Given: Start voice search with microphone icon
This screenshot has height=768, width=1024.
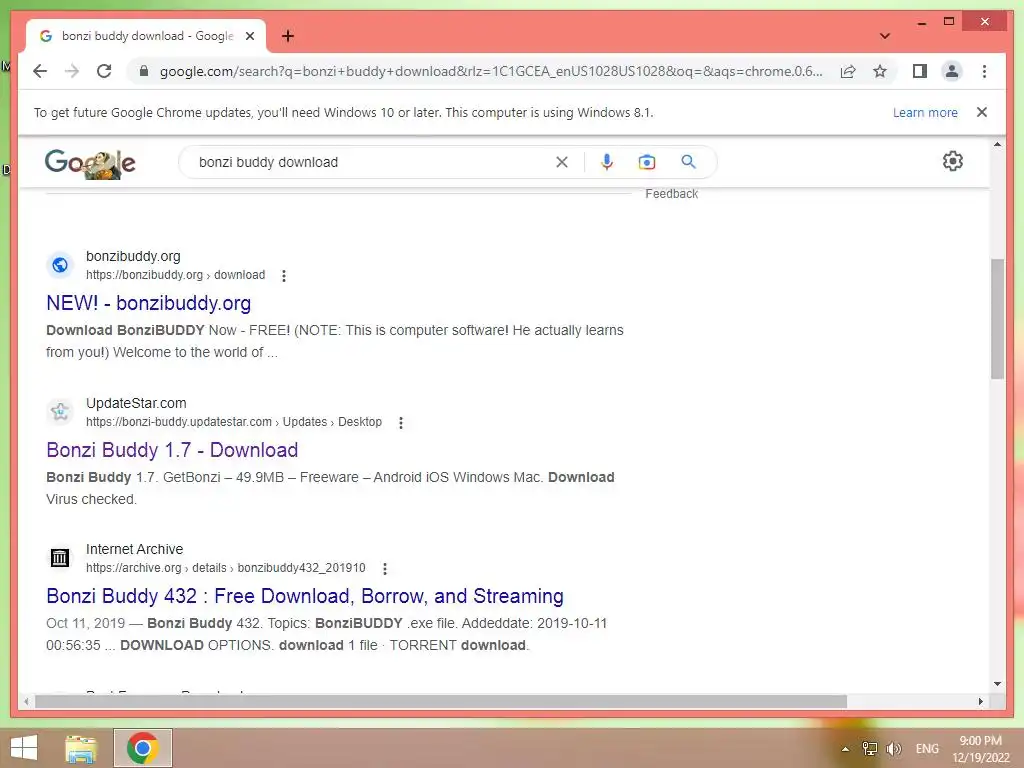Looking at the screenshot, I should [607, 162].
